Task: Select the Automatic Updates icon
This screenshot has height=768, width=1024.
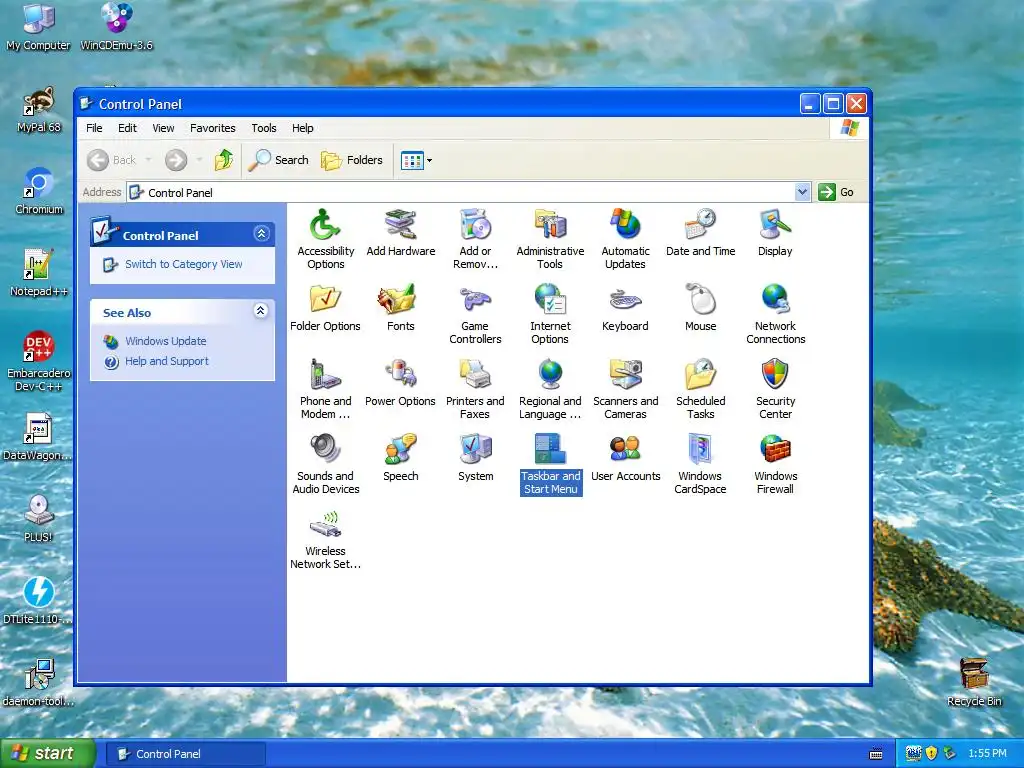Action: 625,238
